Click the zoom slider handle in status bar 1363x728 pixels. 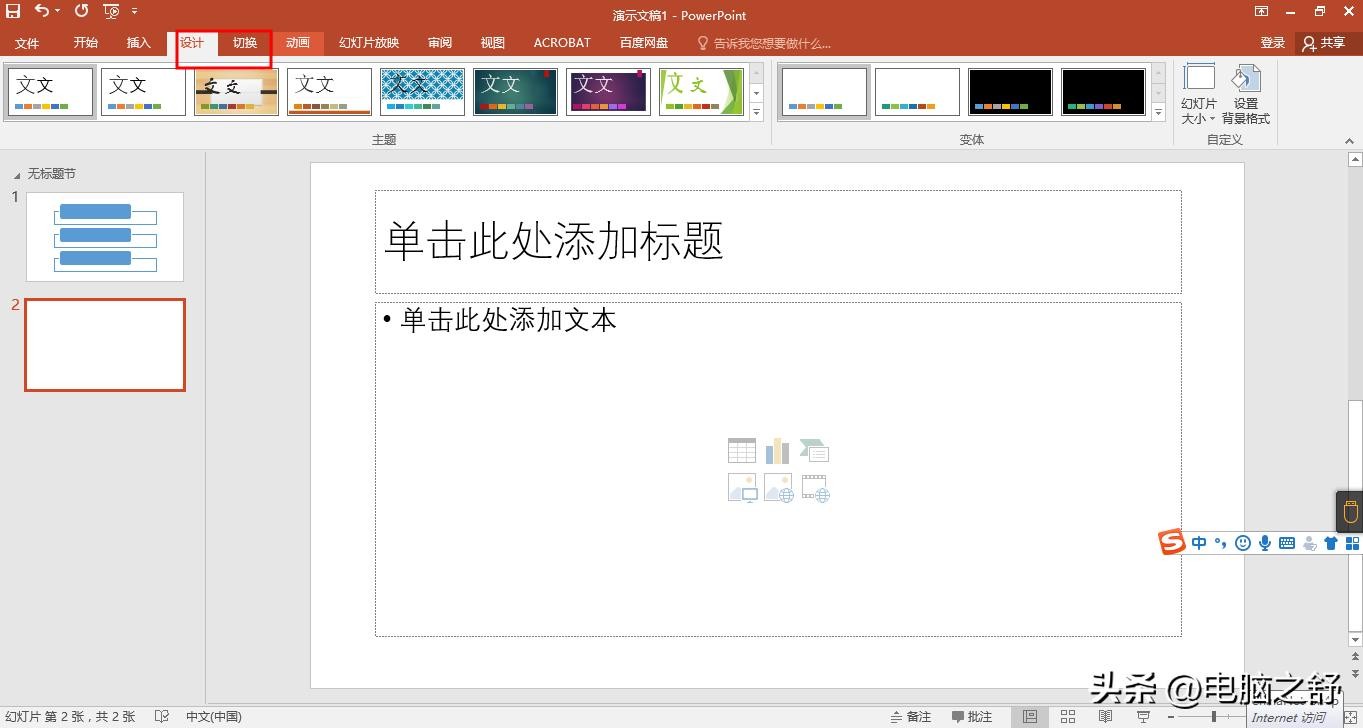coord(1213,716)
